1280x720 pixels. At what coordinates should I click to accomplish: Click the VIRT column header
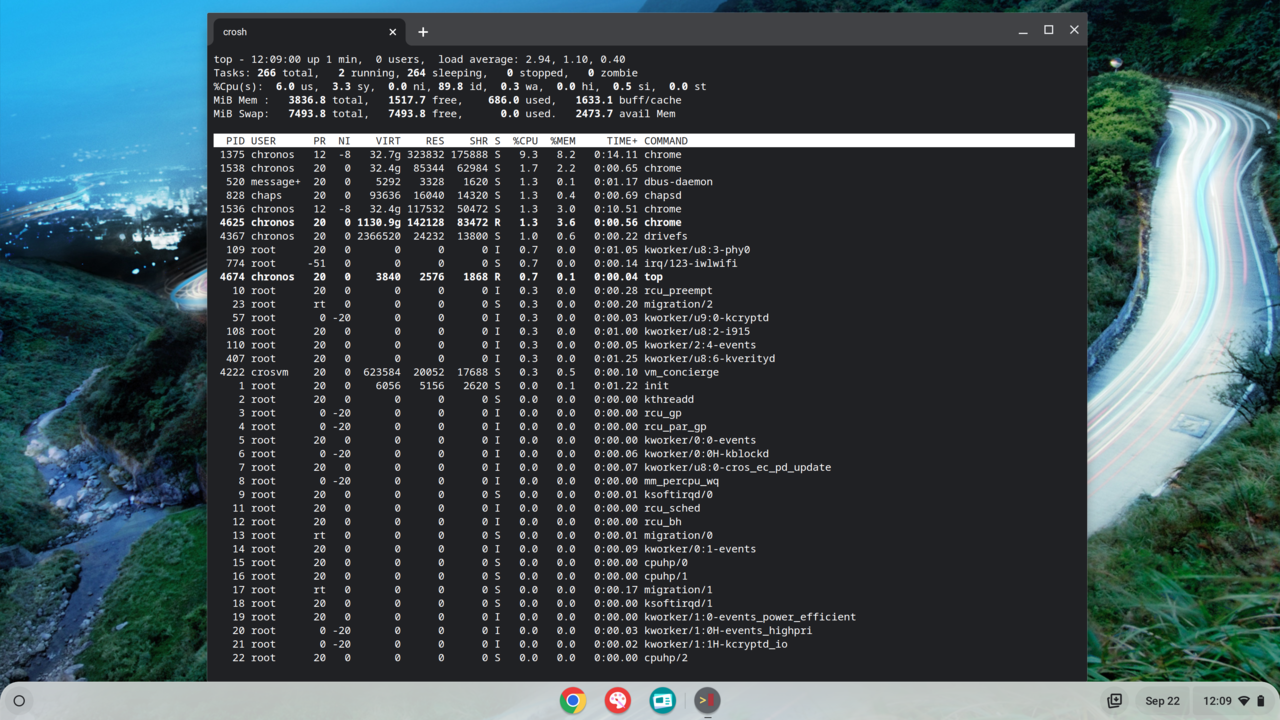(388, 141)
